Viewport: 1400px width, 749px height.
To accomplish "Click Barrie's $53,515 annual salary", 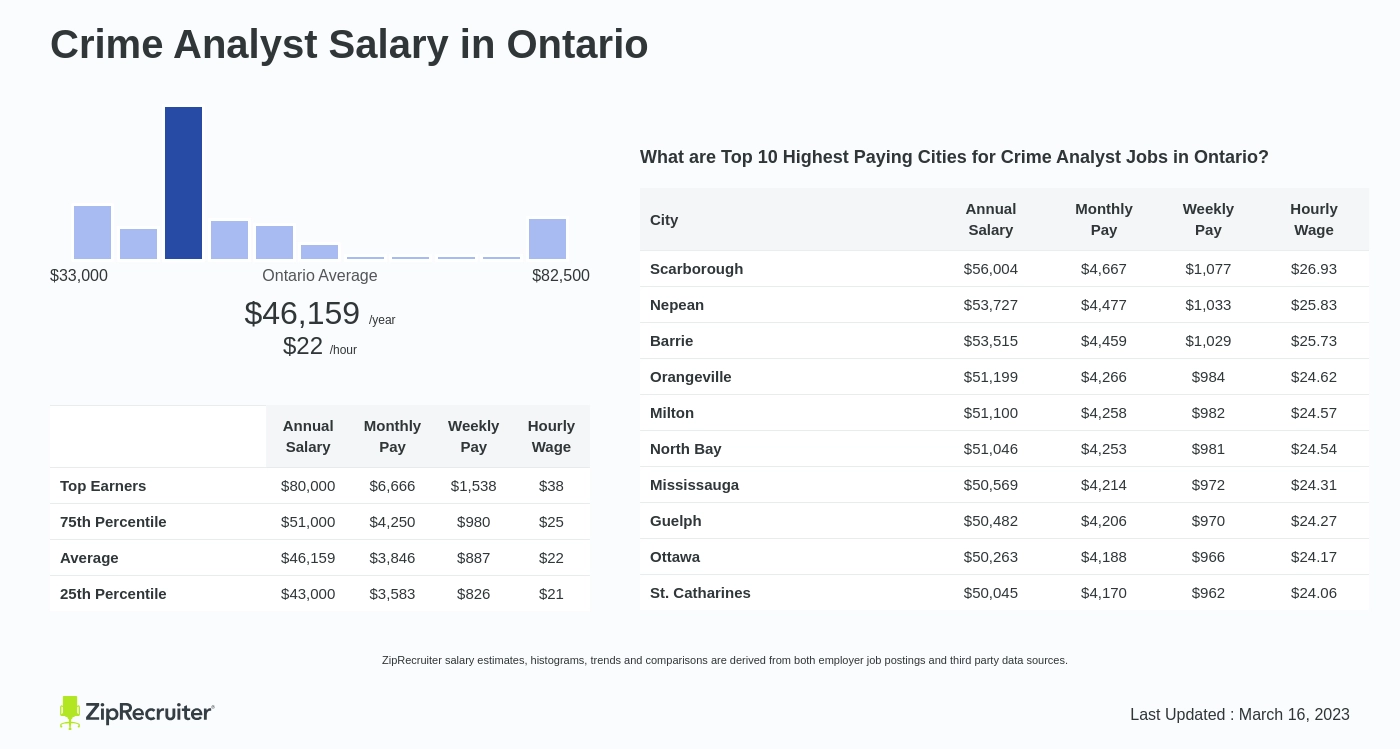I will click(991, 340).
